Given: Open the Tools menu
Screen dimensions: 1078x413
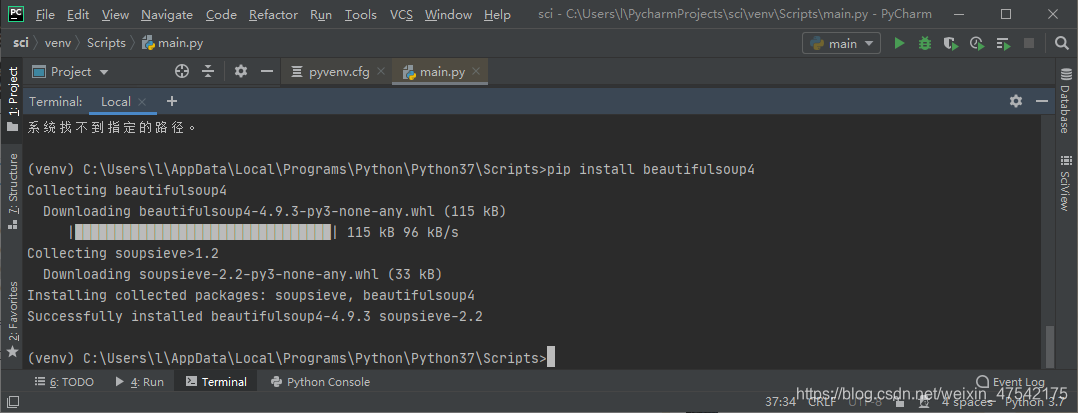Looking at the screenshot, I should pos(361,14).
